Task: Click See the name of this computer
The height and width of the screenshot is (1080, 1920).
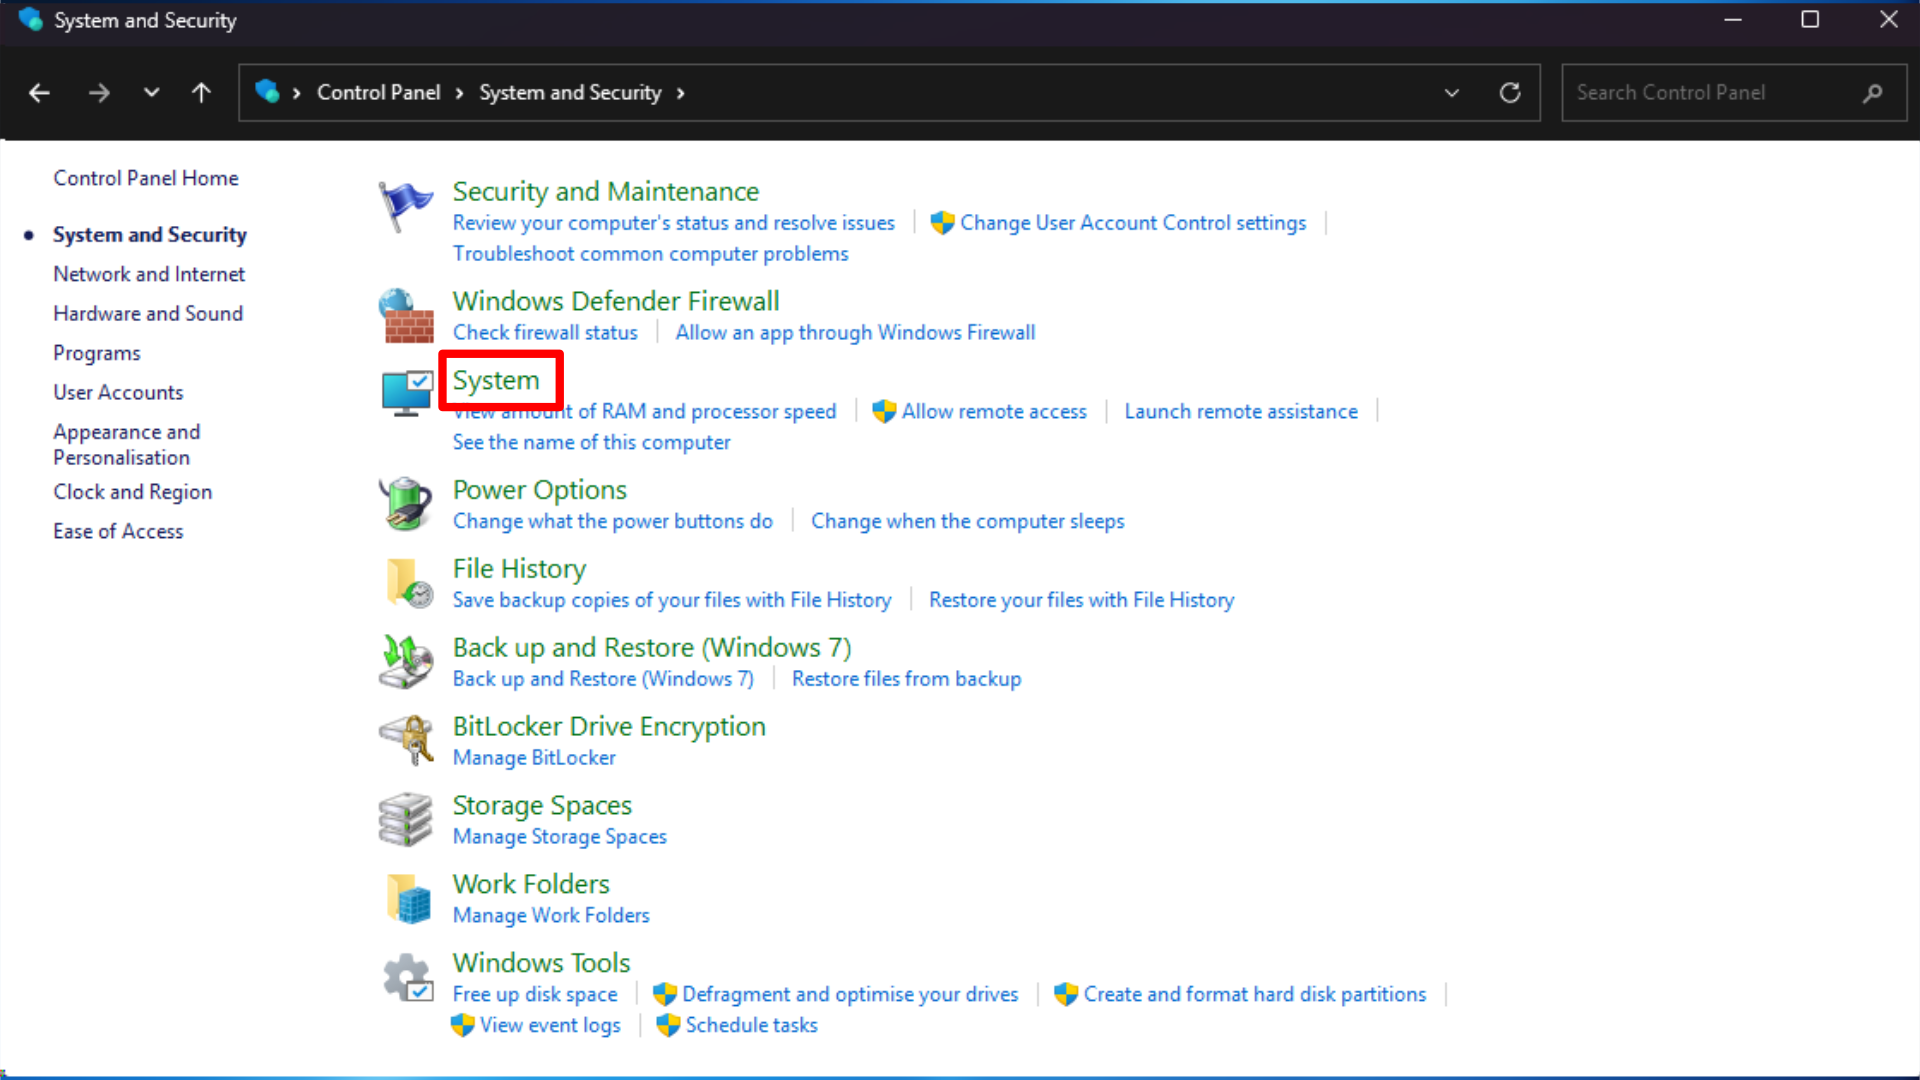Action: (x=591, y=442)
